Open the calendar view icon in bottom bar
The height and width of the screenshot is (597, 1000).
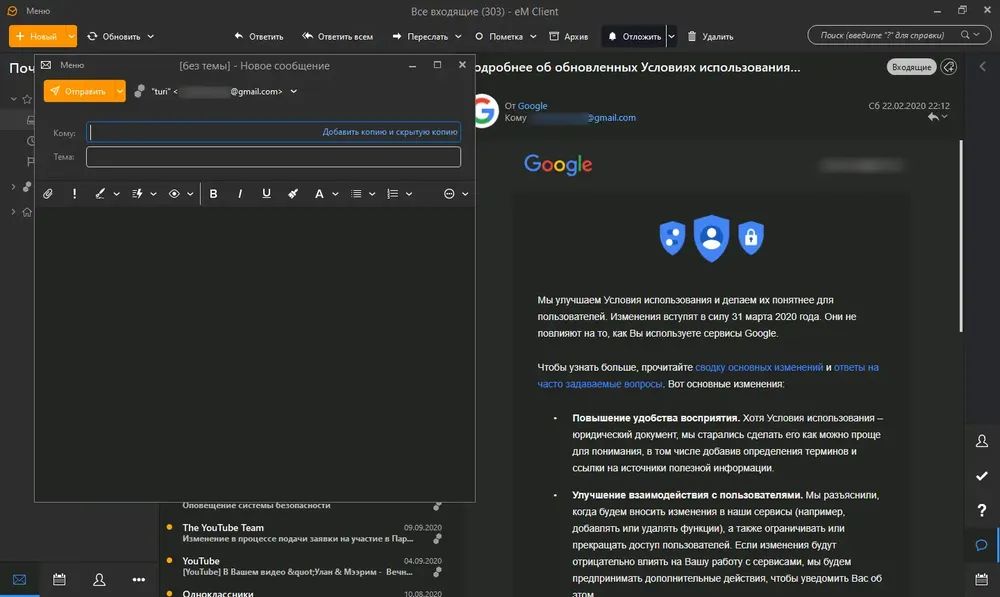[x=59, y=579]
